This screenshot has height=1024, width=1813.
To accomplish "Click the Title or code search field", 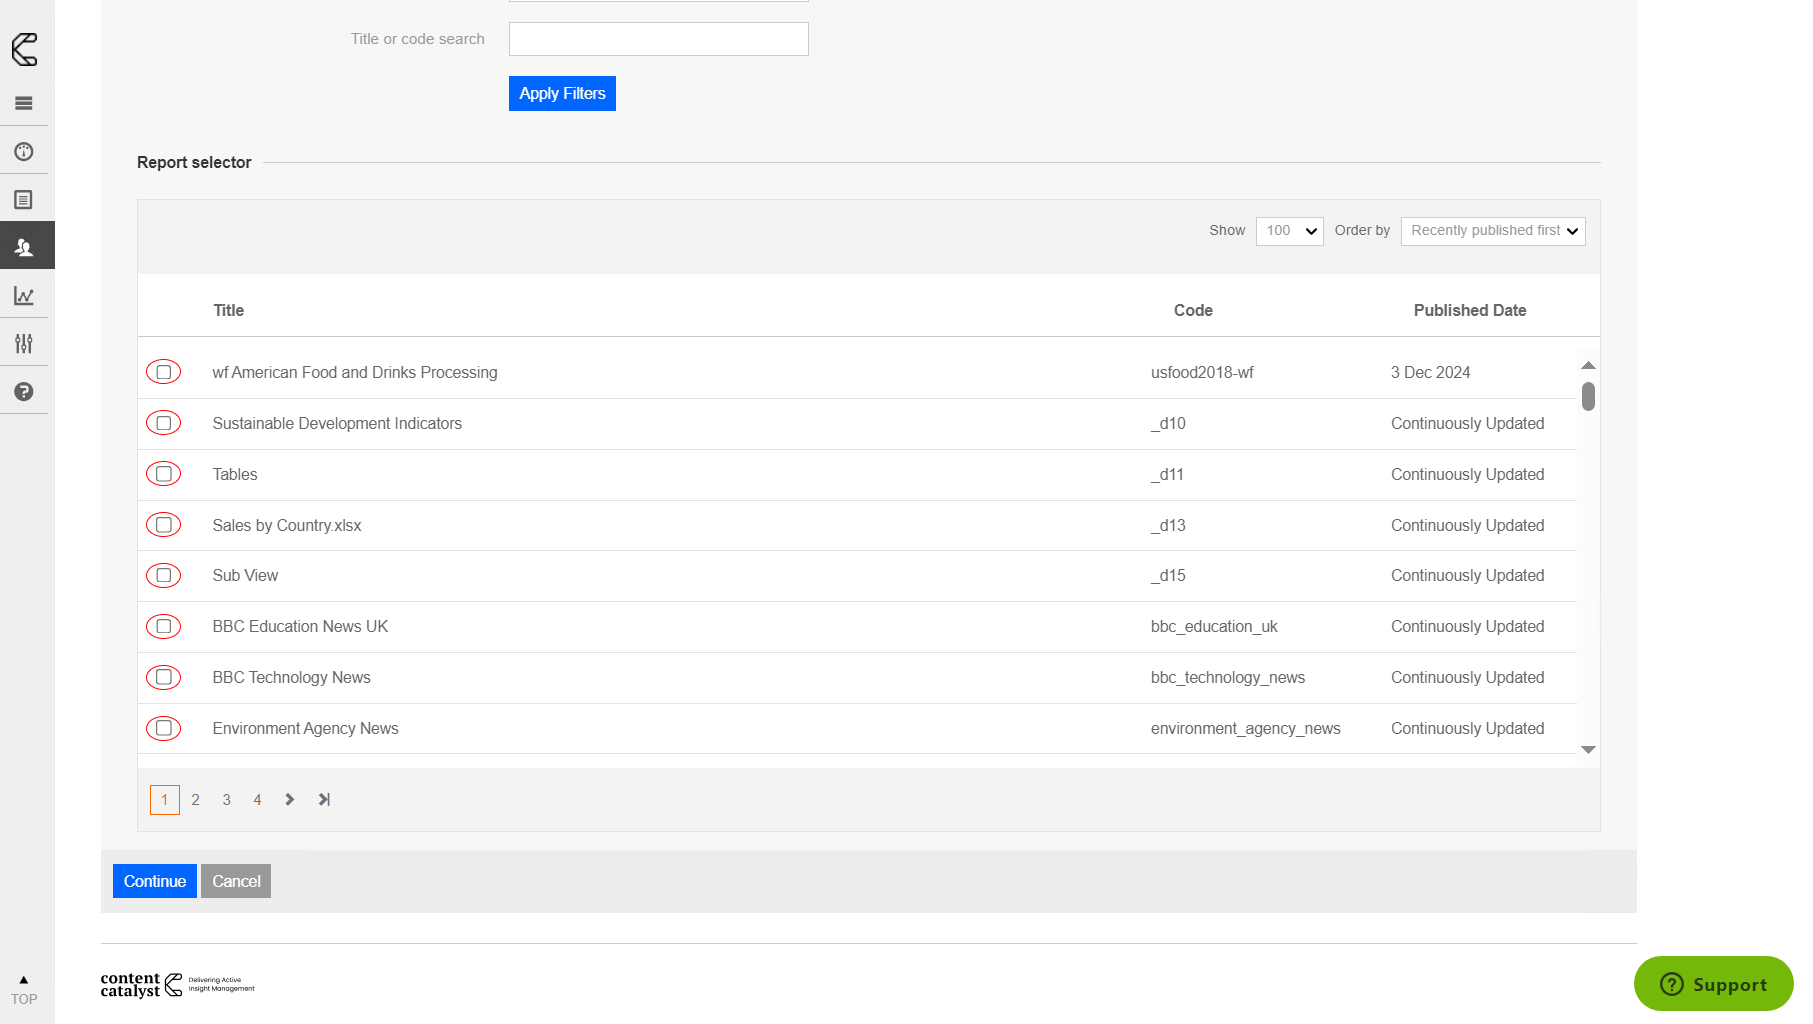I will 658,39.
